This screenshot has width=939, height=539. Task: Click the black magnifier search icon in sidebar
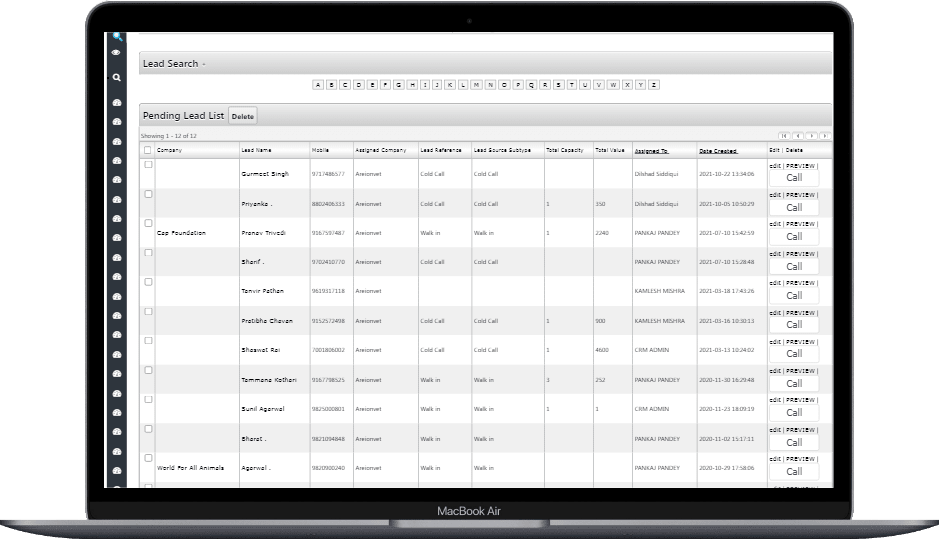tap(116, 77)
